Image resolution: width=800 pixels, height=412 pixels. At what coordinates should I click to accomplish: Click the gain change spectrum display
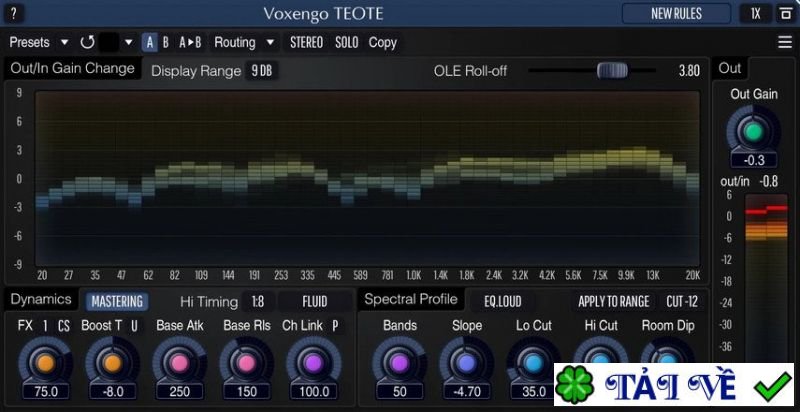(x=367, y=178)
